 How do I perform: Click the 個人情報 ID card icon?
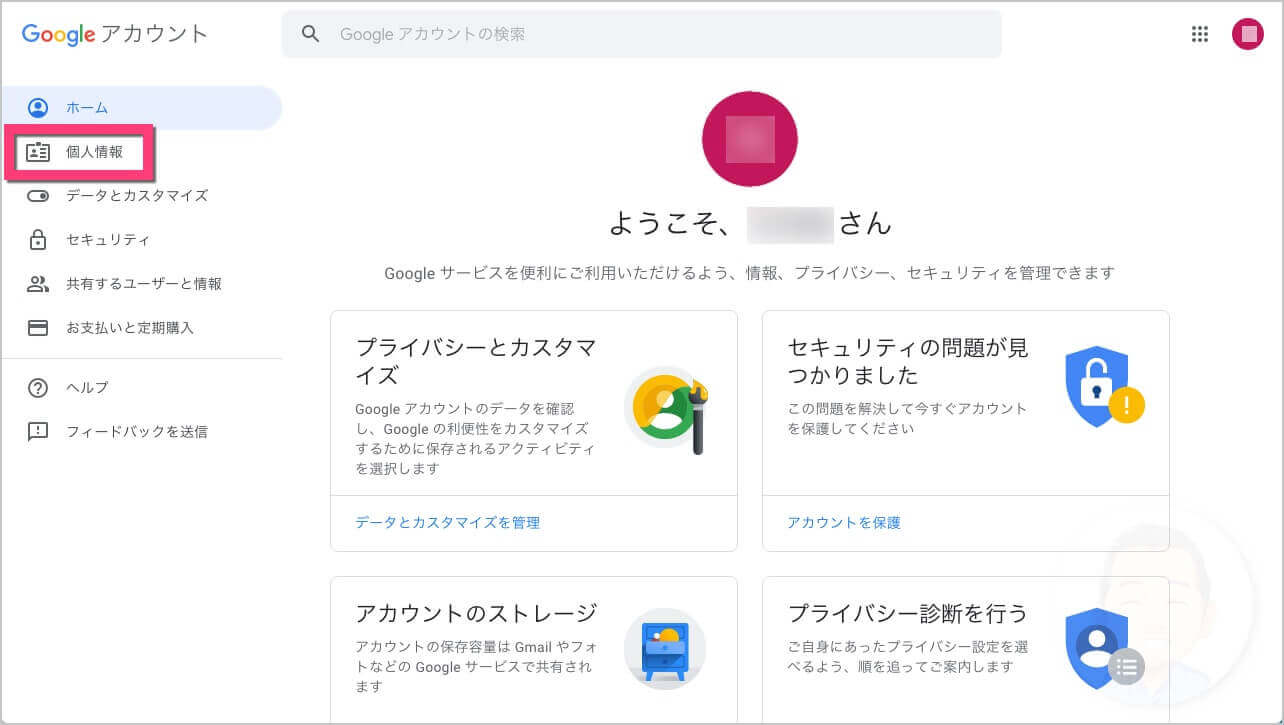[x=38, y=152]
